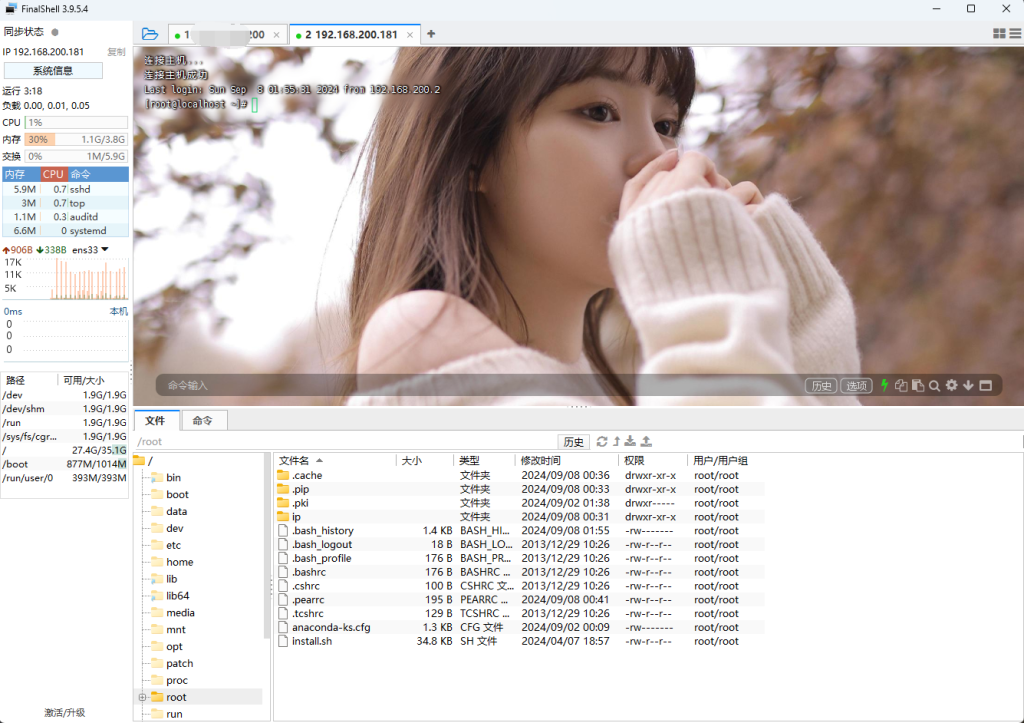Add a new connection tab with plus

[431, 34]
